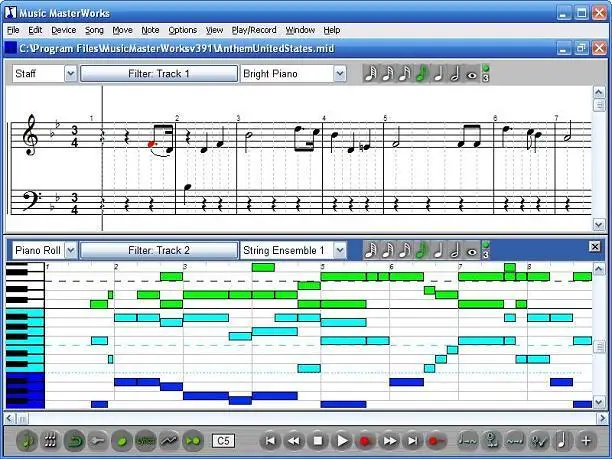Select the 16th note duration in Staff pane
612x459 pixels.
click(404, 73)
